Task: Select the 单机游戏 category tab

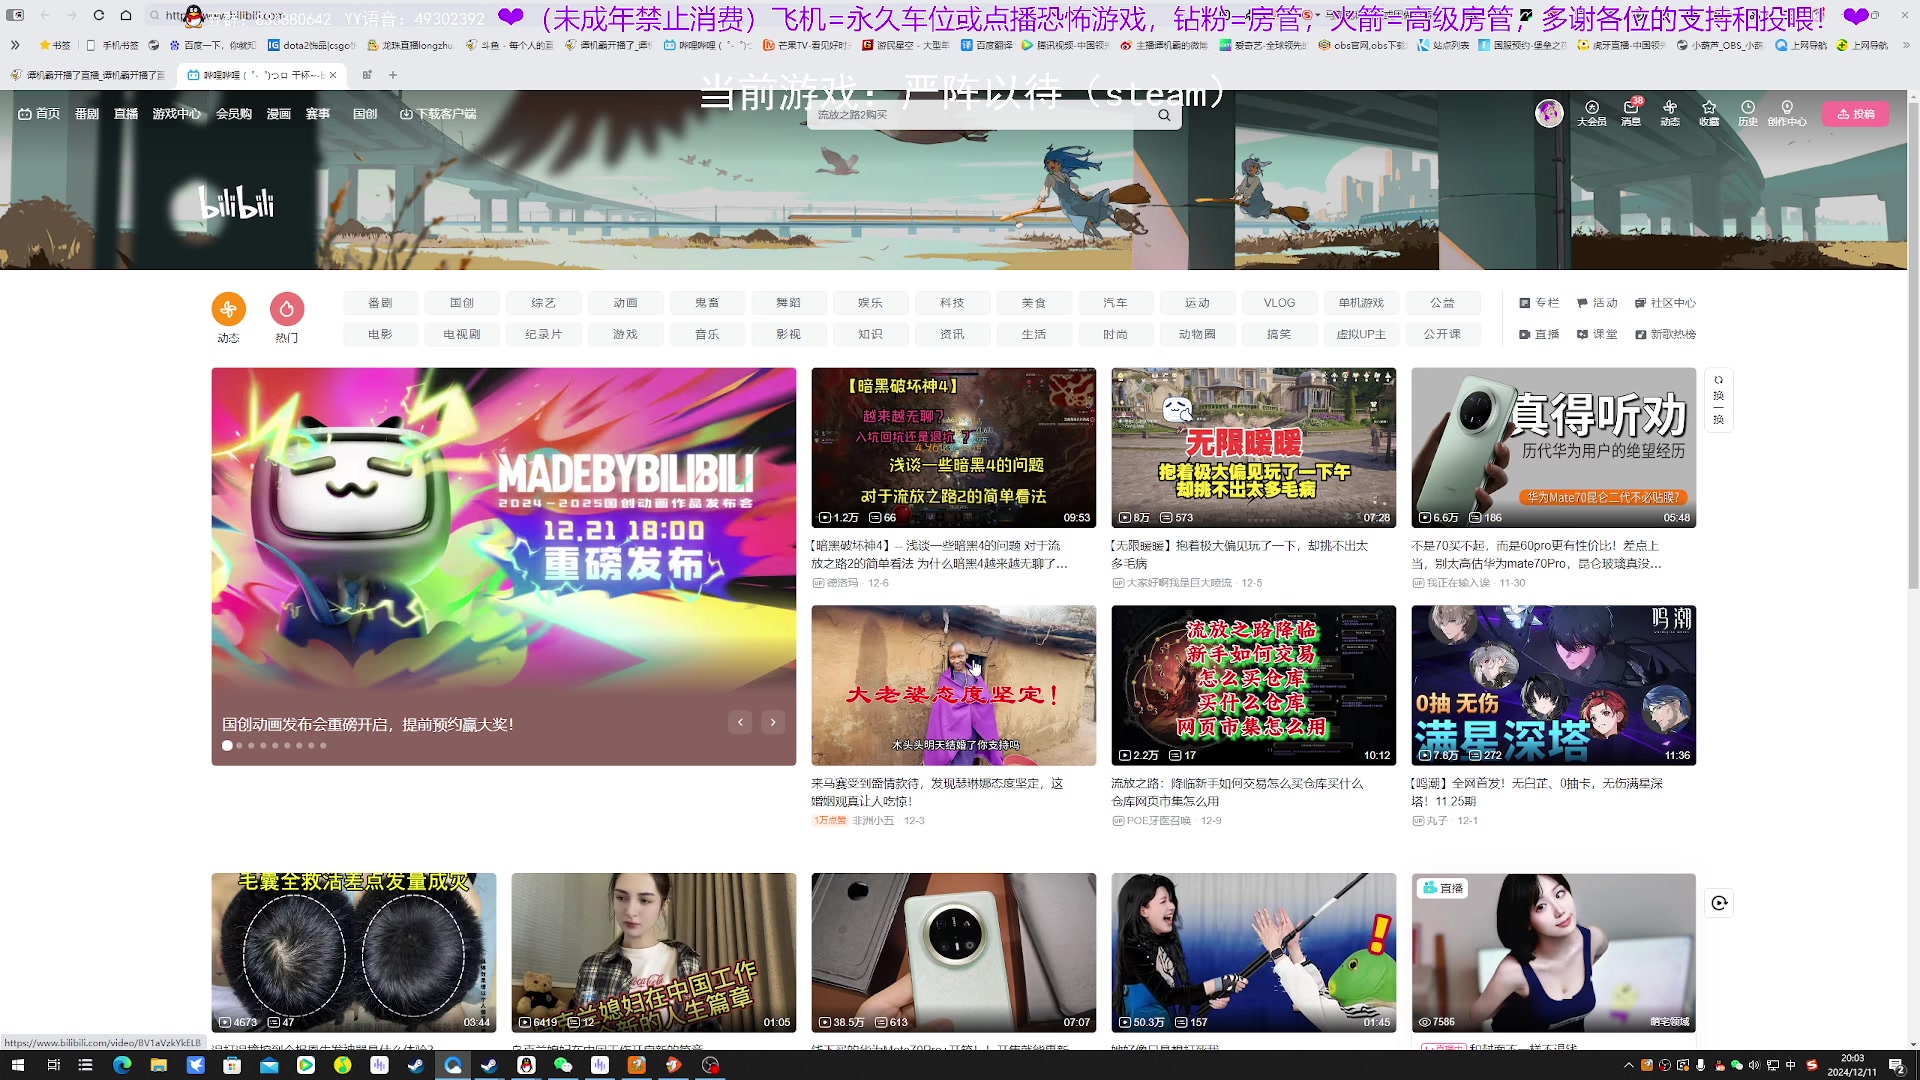Action: [1360, 303]
